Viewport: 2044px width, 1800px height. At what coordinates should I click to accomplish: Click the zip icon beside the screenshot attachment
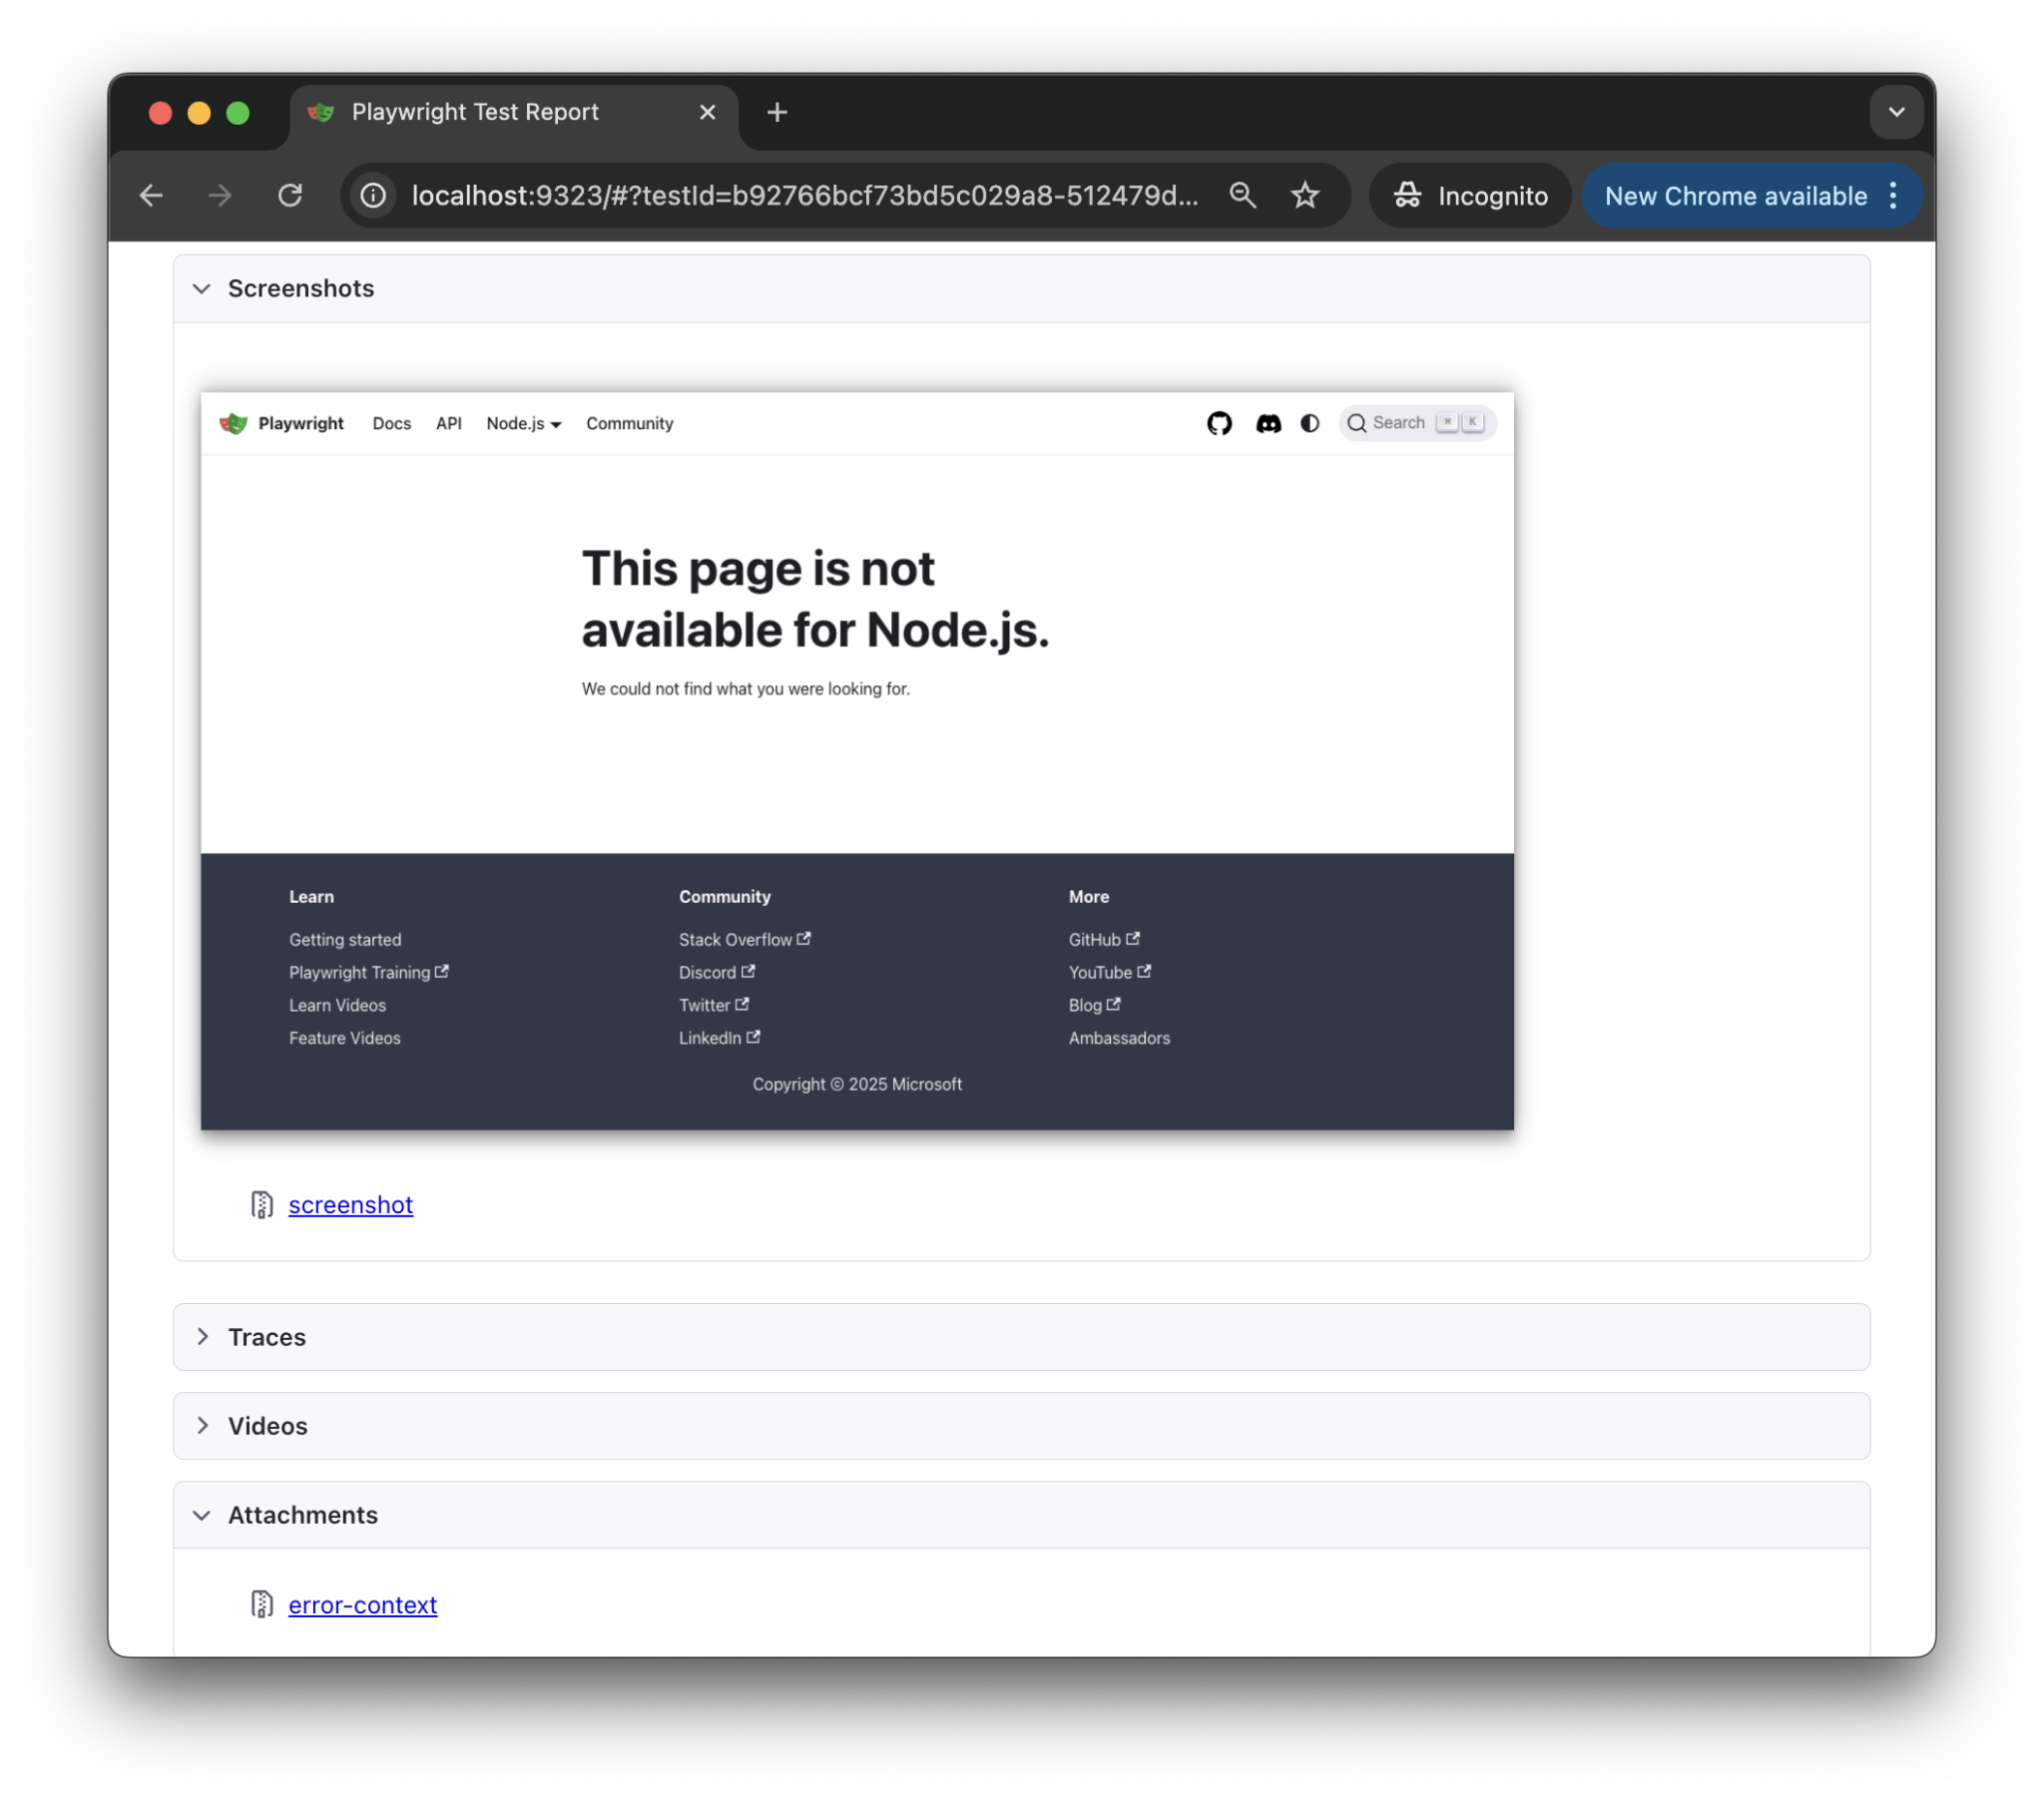pyautogui.click(x=262, y=1205)
